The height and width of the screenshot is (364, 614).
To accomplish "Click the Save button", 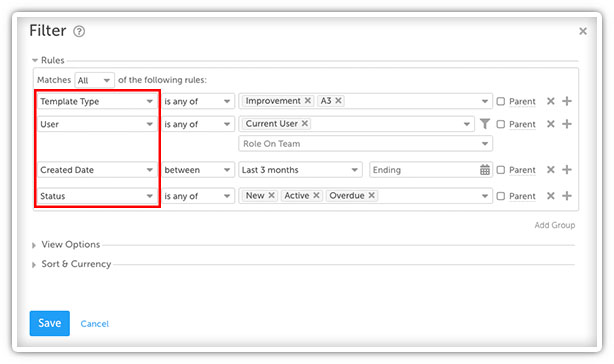I will (50, 323).
